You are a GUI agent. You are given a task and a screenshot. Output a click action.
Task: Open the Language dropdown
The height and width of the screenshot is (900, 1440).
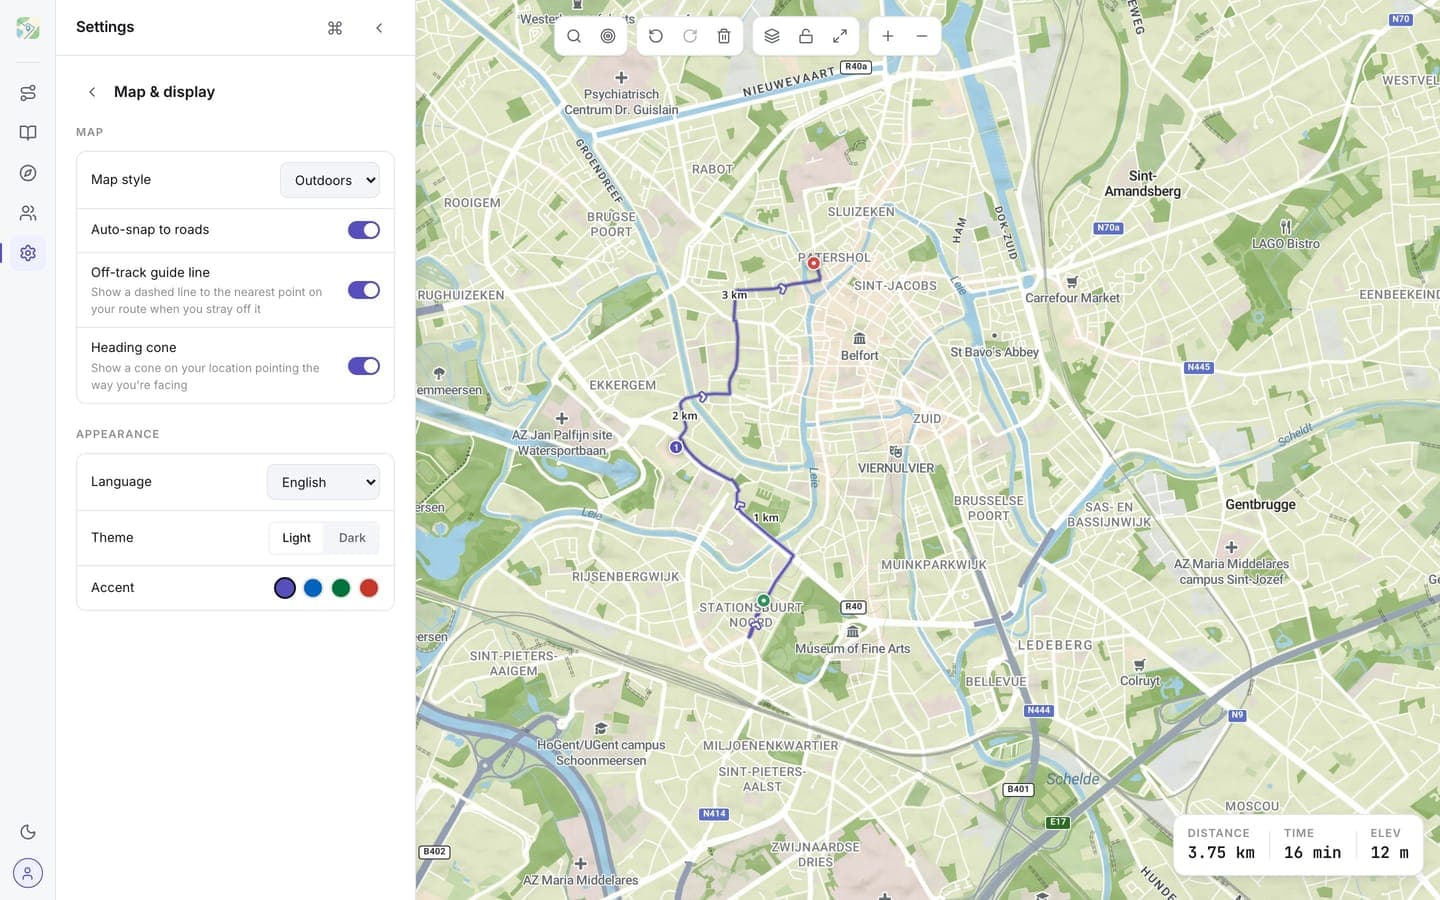[x=323, y=482]
